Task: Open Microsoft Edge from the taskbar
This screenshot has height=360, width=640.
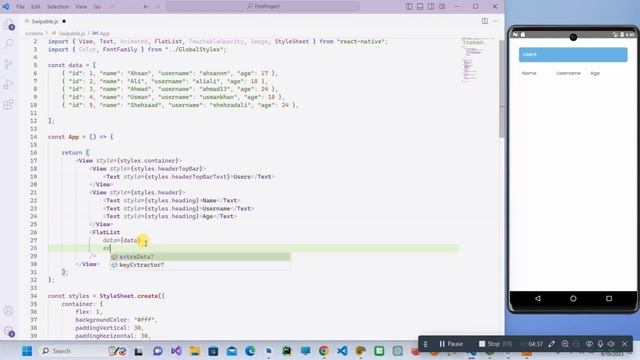Action: 250,351
